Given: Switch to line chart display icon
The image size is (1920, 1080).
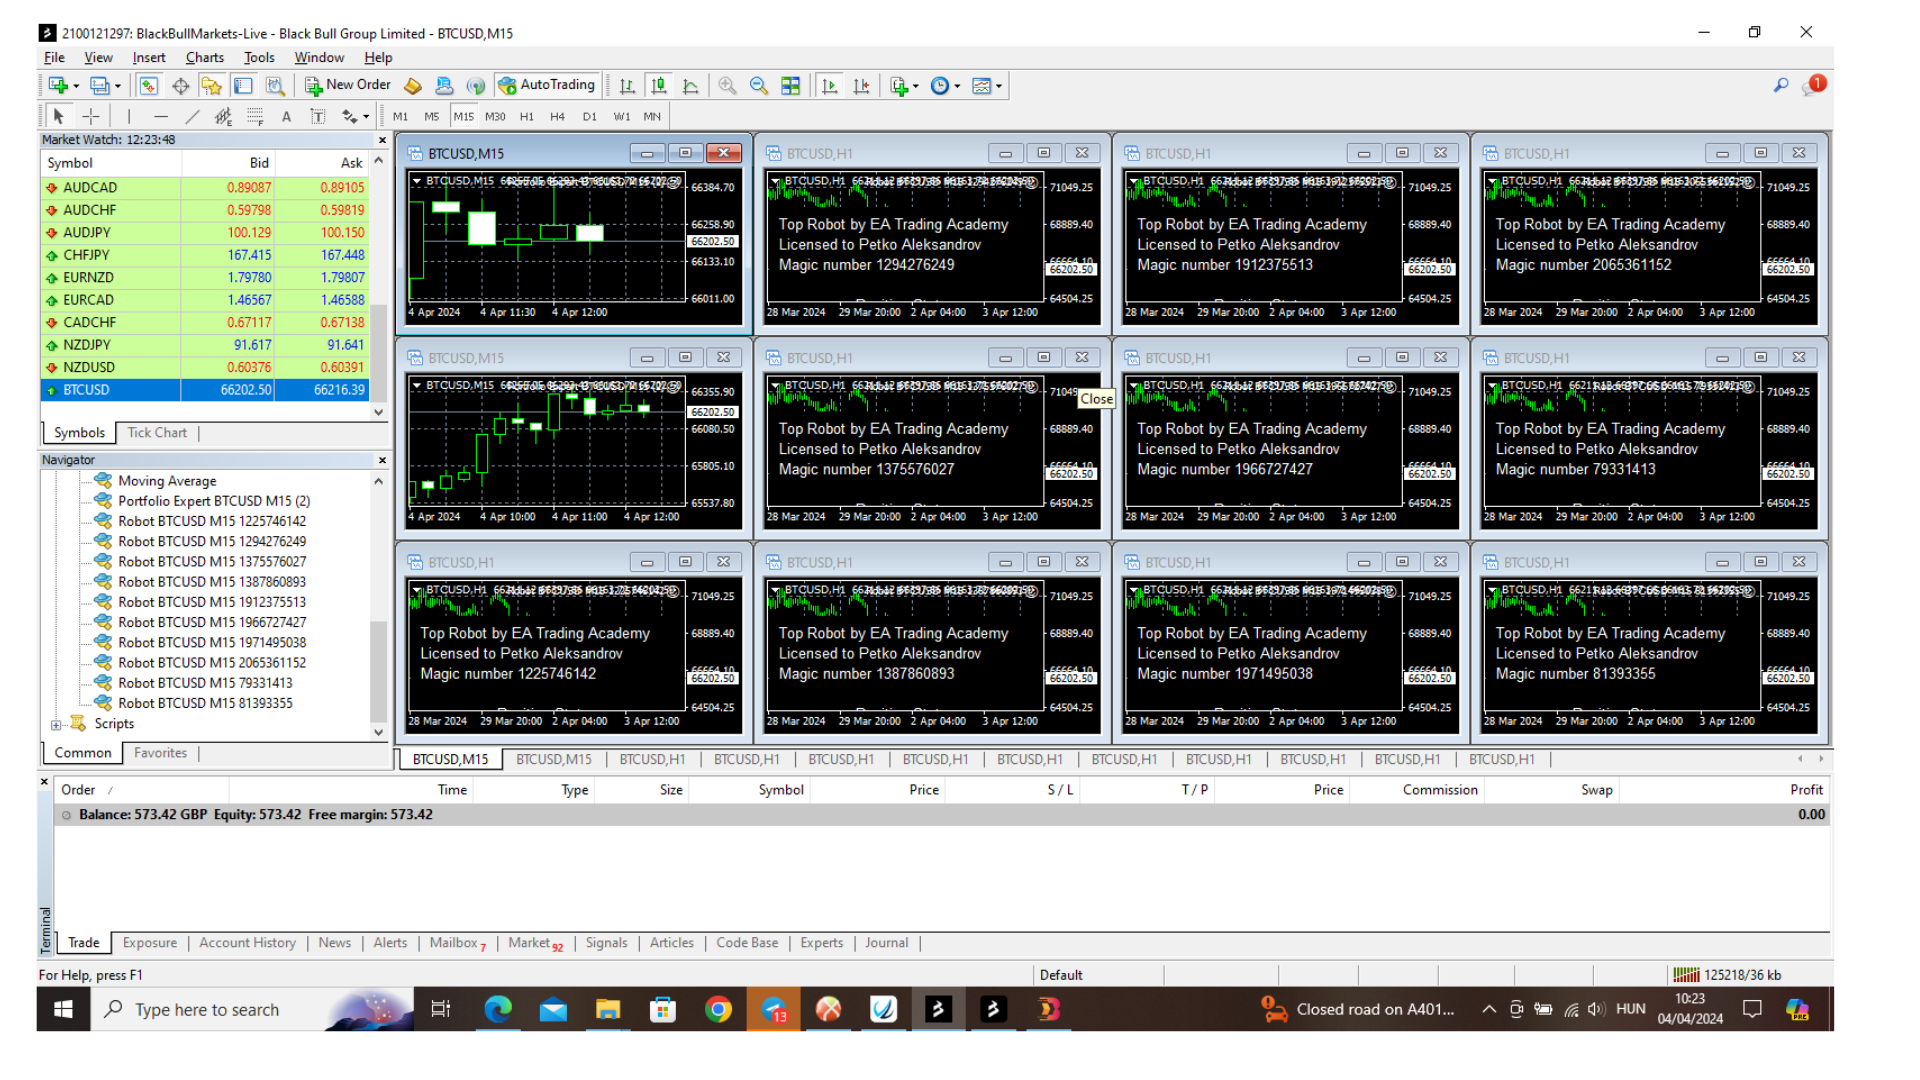Looking at the screenshot, I should pyautogui.click(x=690, y=86).
